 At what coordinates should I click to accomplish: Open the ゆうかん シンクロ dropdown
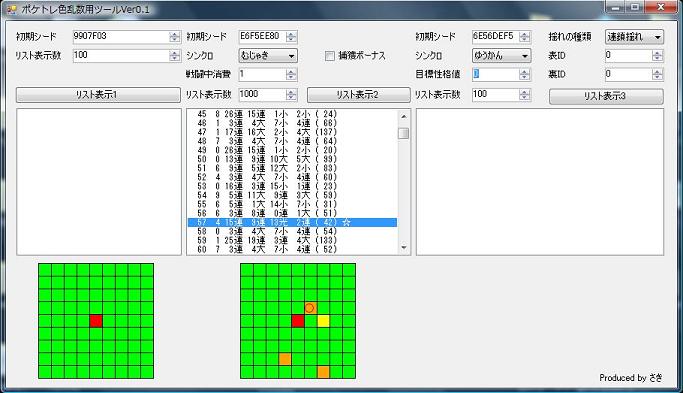click(x=501, y=56)
